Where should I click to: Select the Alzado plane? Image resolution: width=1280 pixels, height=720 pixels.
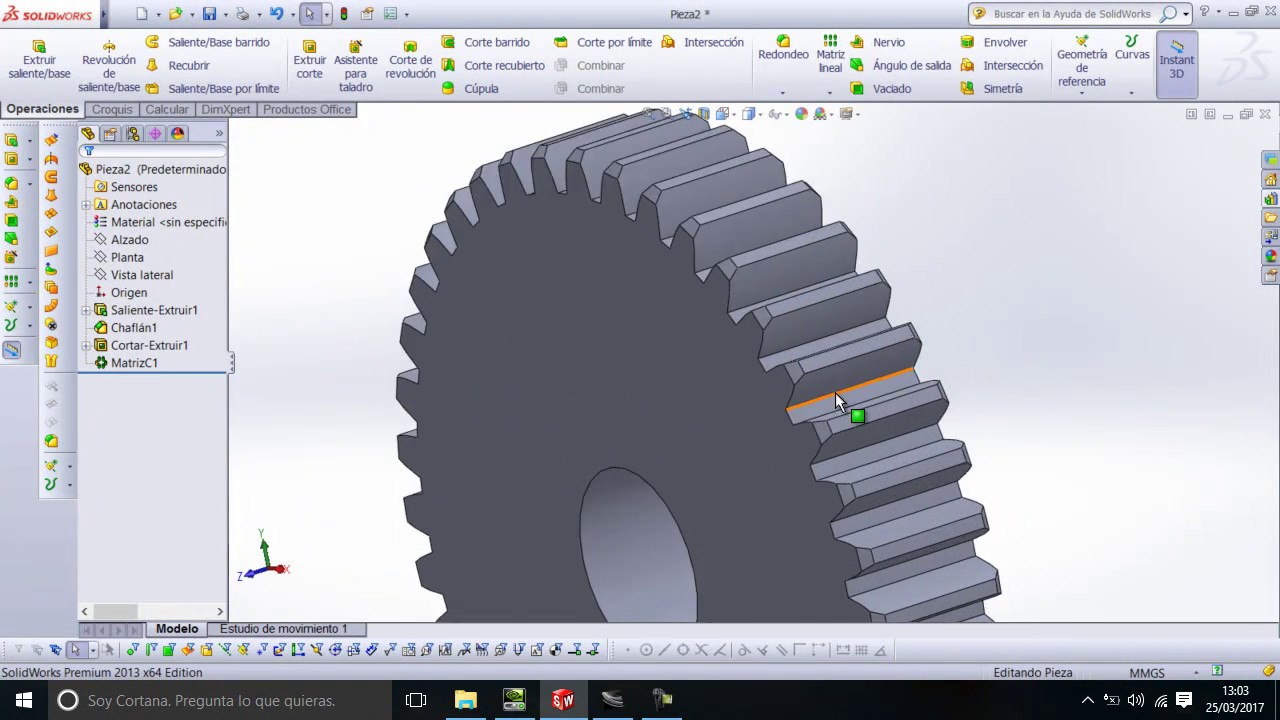(x=129, y=240)
